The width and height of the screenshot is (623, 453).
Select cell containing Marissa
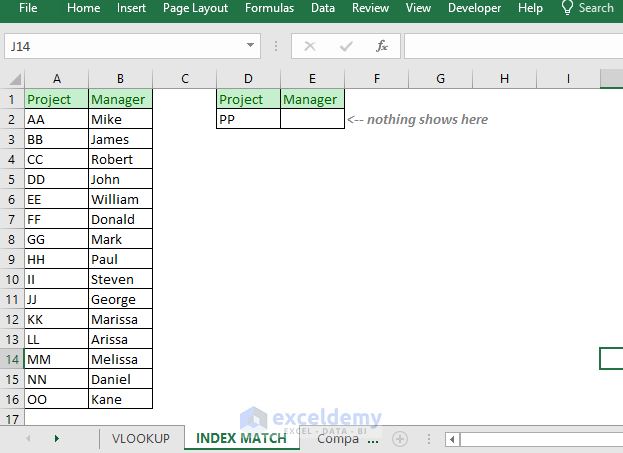pos(120,319)
